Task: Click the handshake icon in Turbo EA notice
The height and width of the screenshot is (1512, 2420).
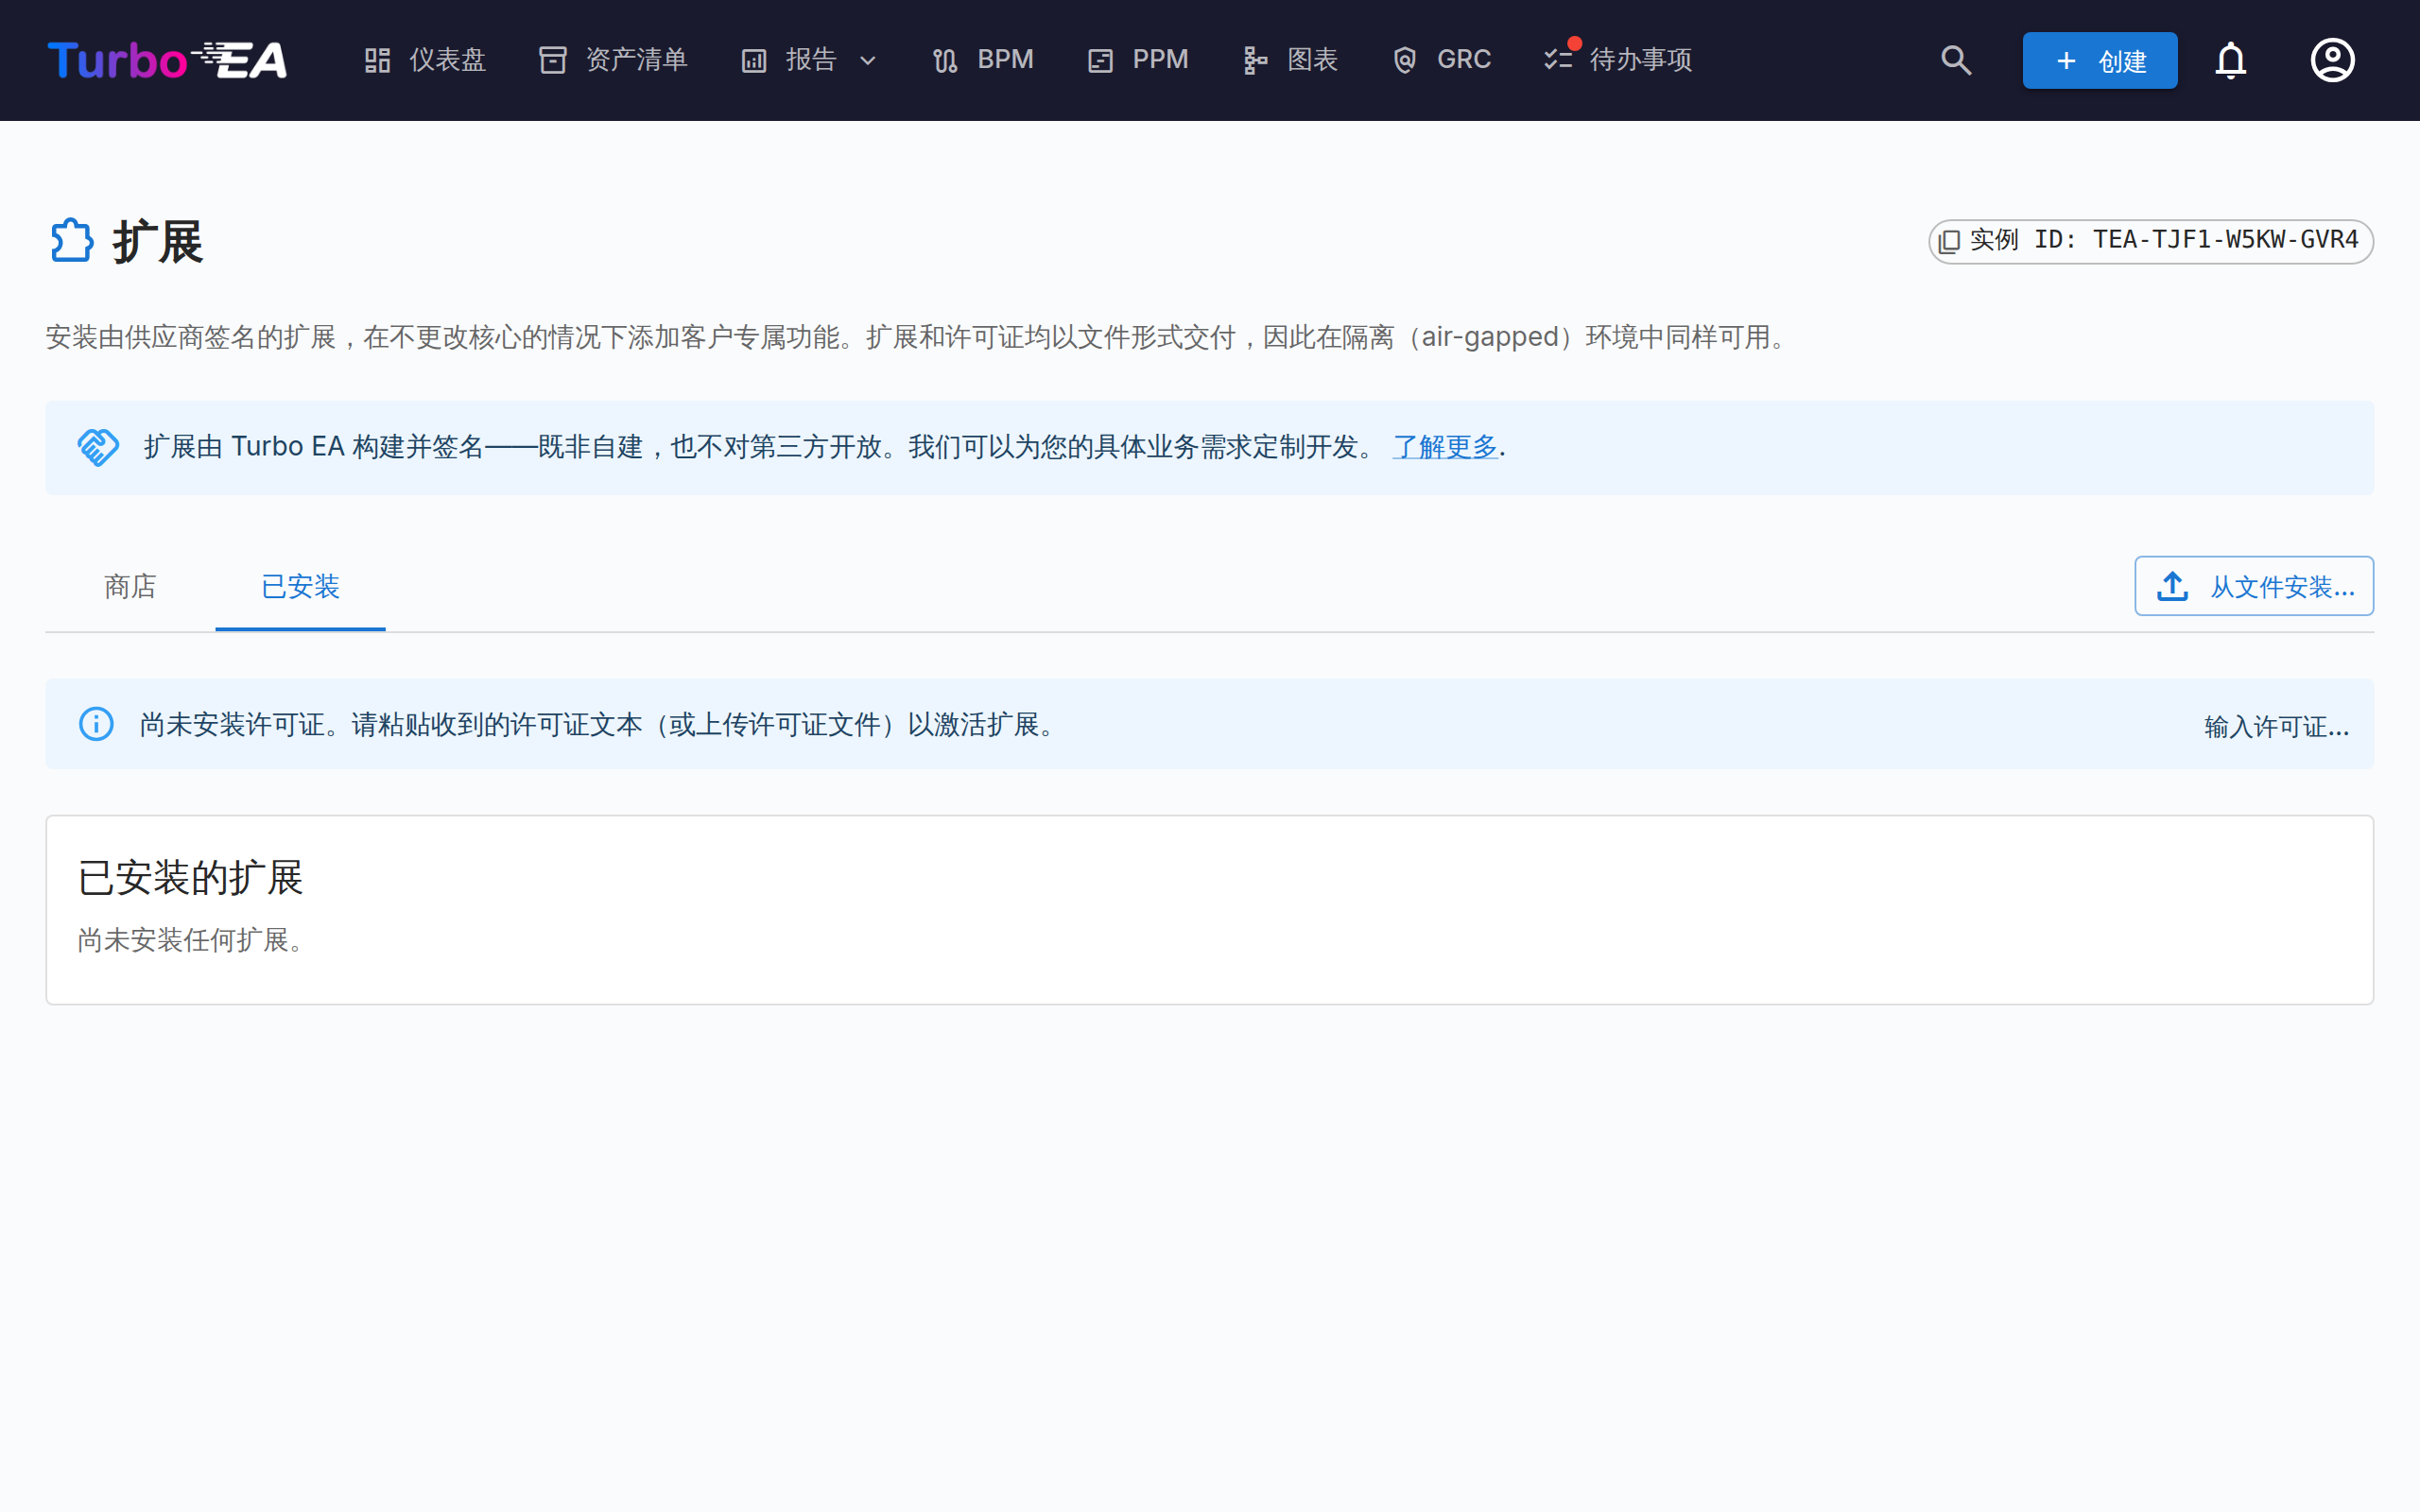Action: 98,447
